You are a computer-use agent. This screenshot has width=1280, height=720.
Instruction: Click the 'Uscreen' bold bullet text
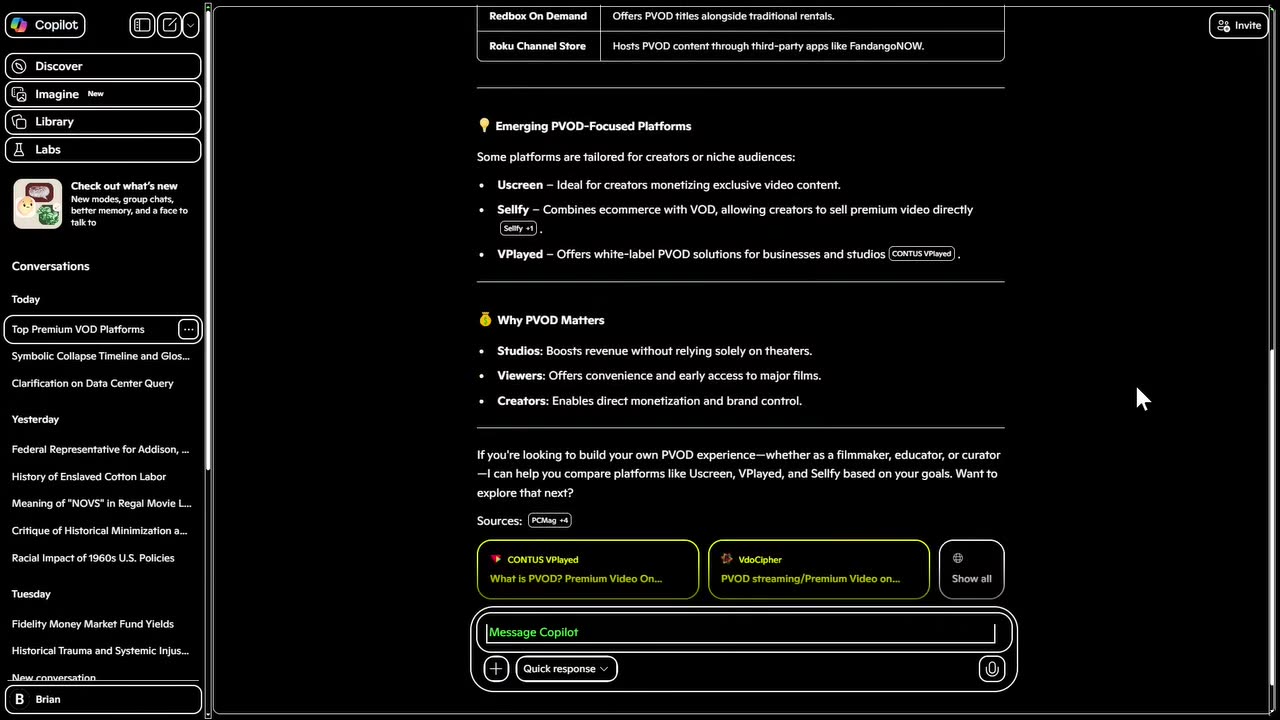(520, 185)
